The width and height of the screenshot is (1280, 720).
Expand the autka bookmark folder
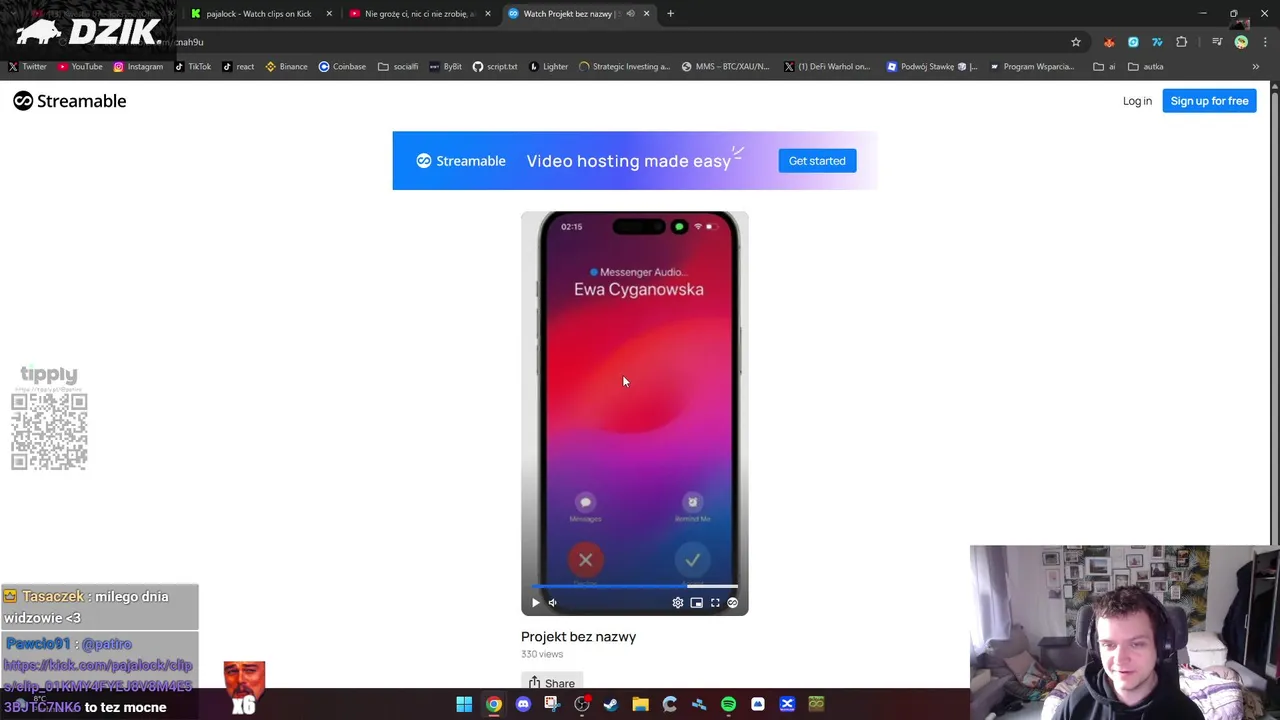coord(1146,67)
